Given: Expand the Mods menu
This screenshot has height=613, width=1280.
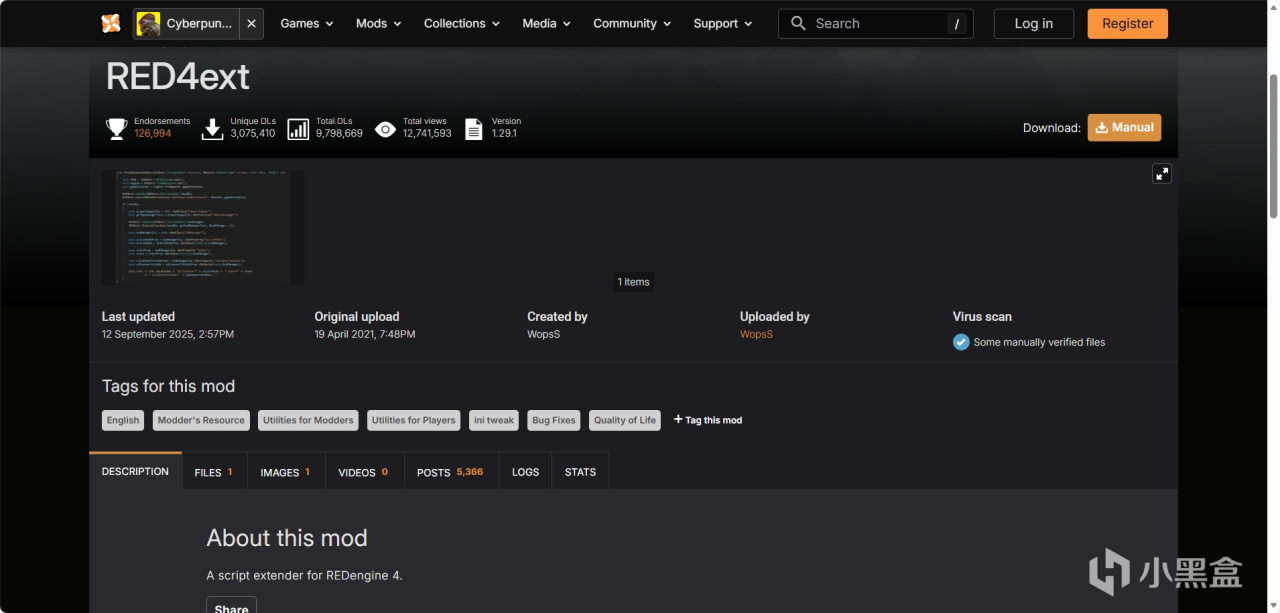Looking at the screenshot, I should [x=378, y=23].
